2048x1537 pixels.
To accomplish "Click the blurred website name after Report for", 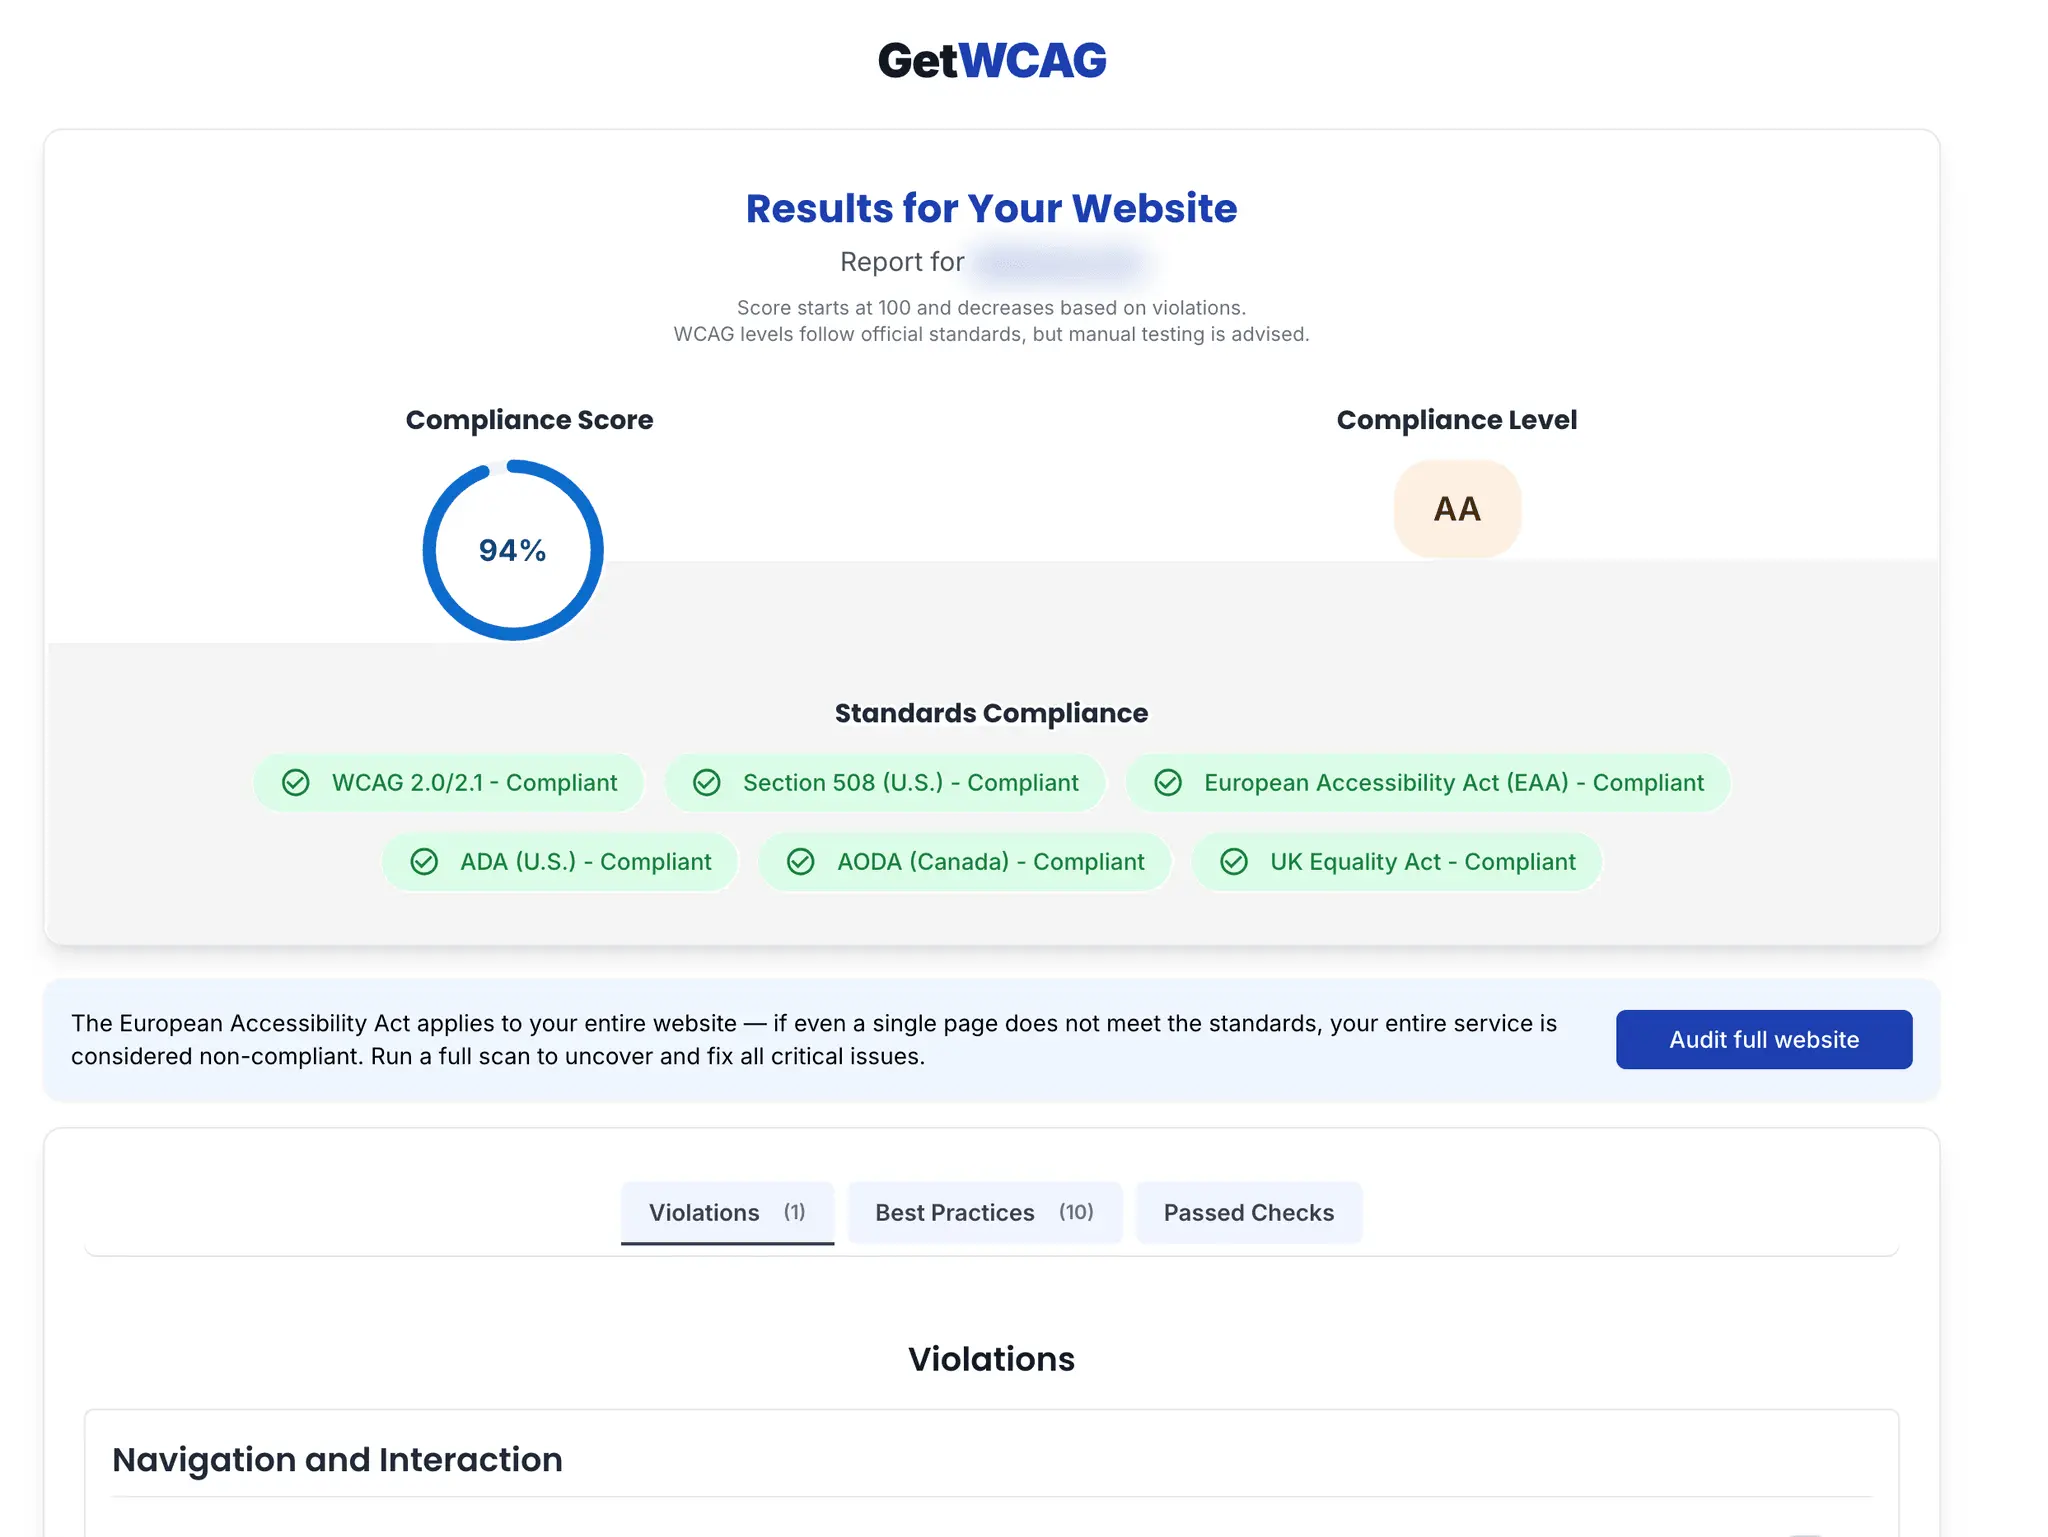I will (1060, 262).
